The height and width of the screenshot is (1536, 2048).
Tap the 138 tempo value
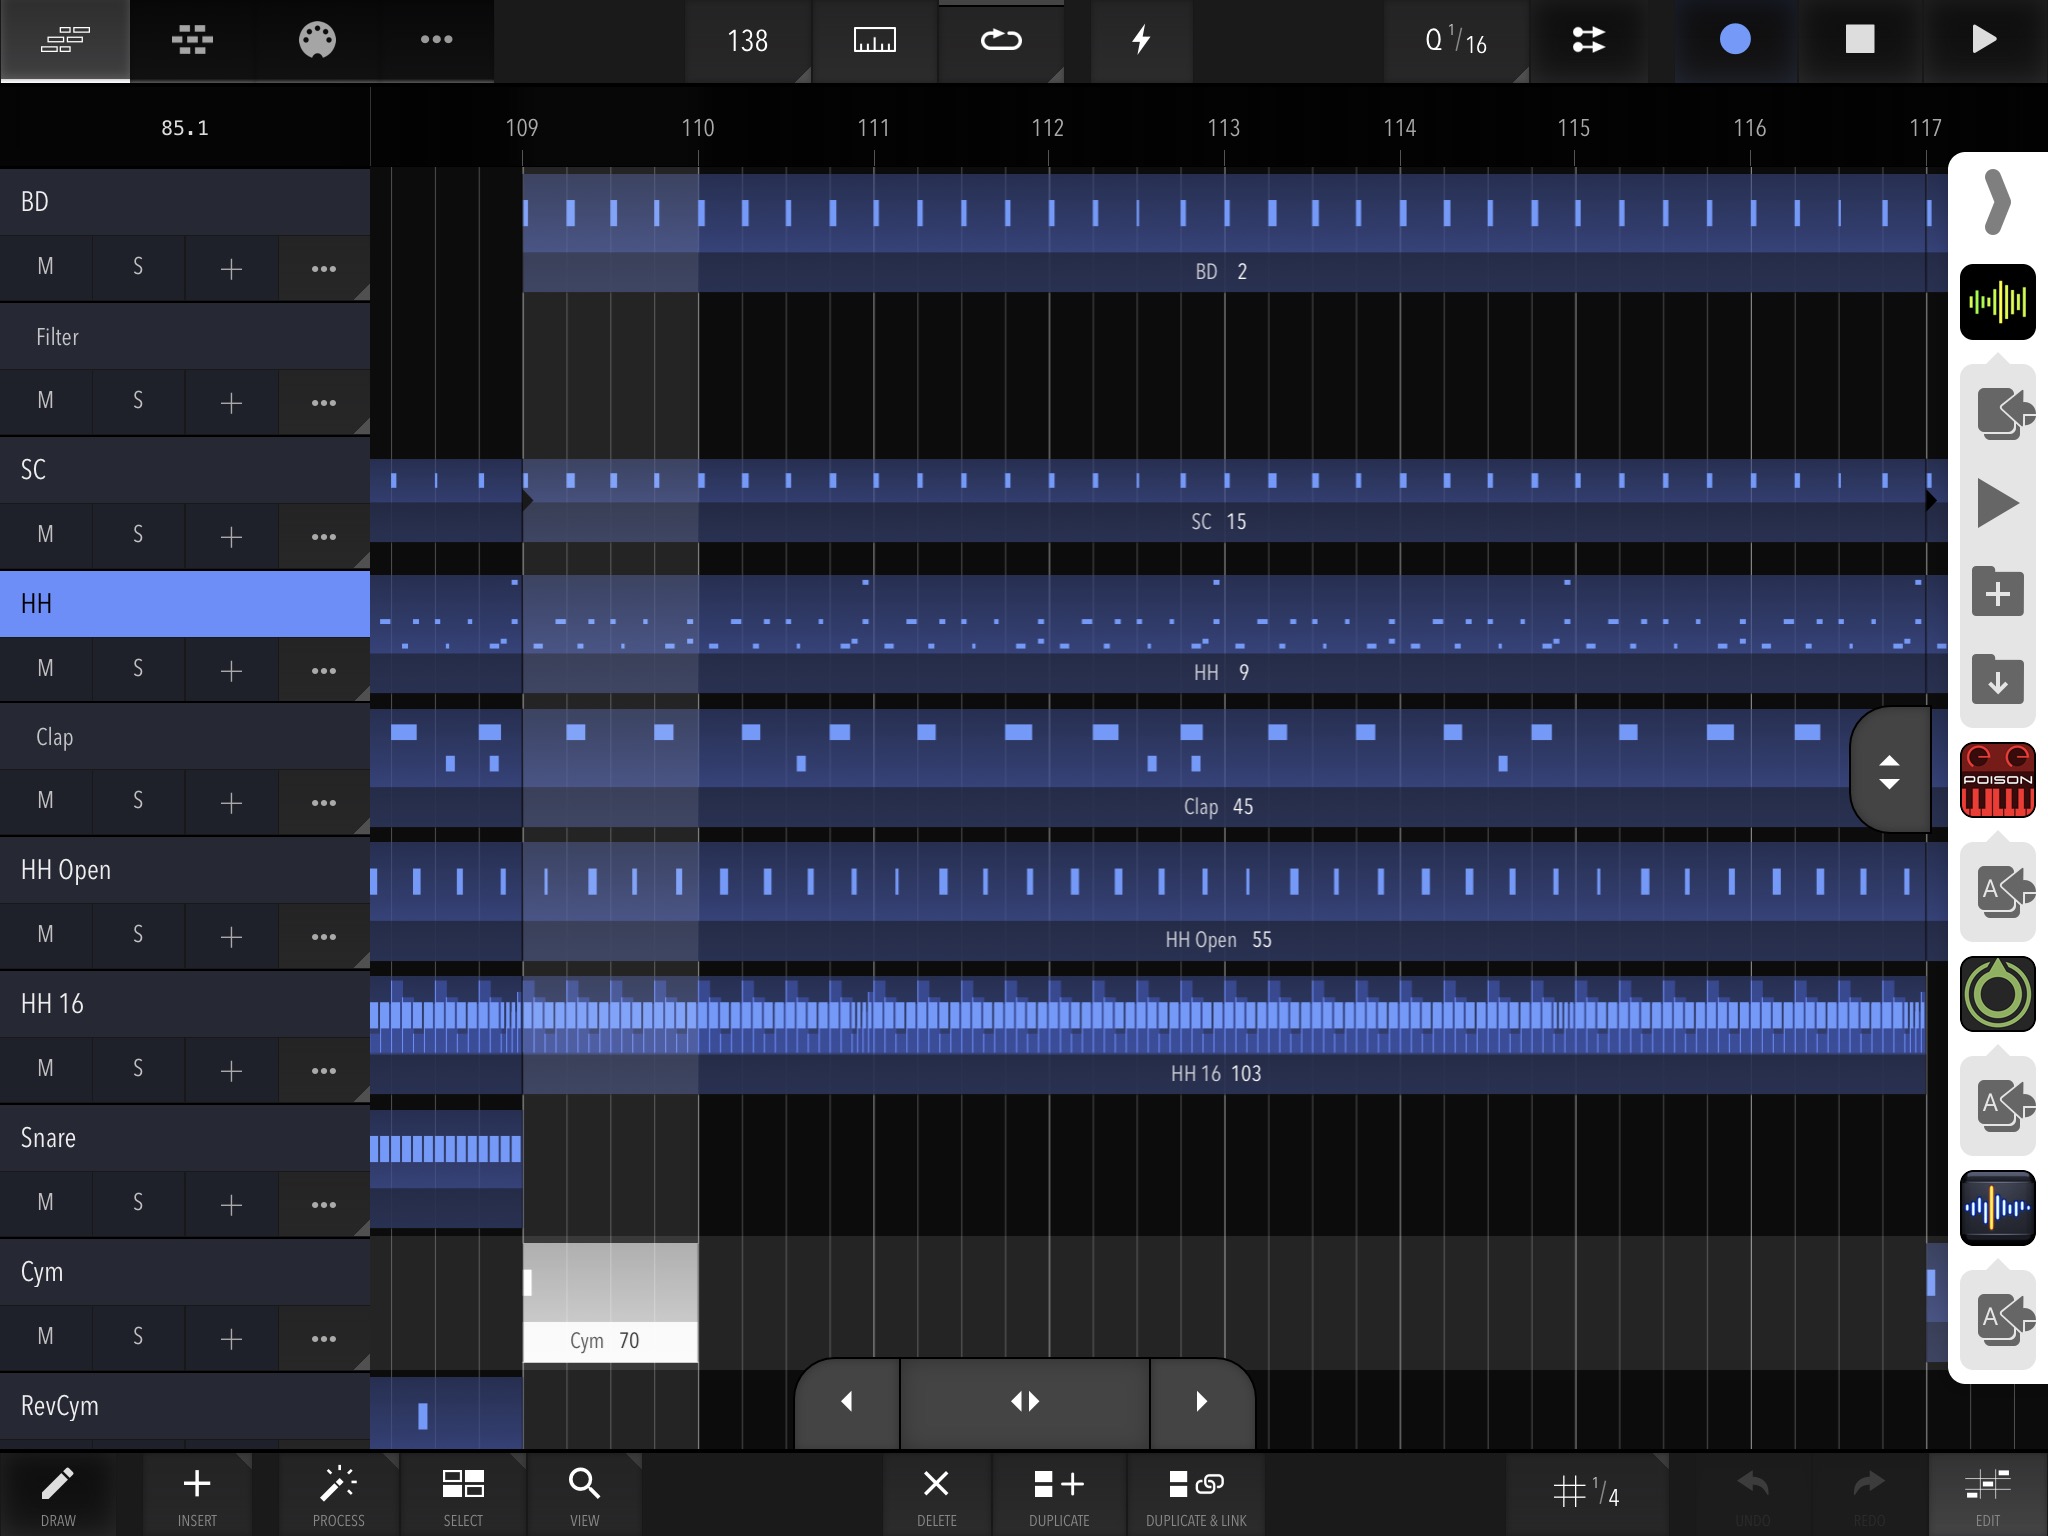point(747,41)
